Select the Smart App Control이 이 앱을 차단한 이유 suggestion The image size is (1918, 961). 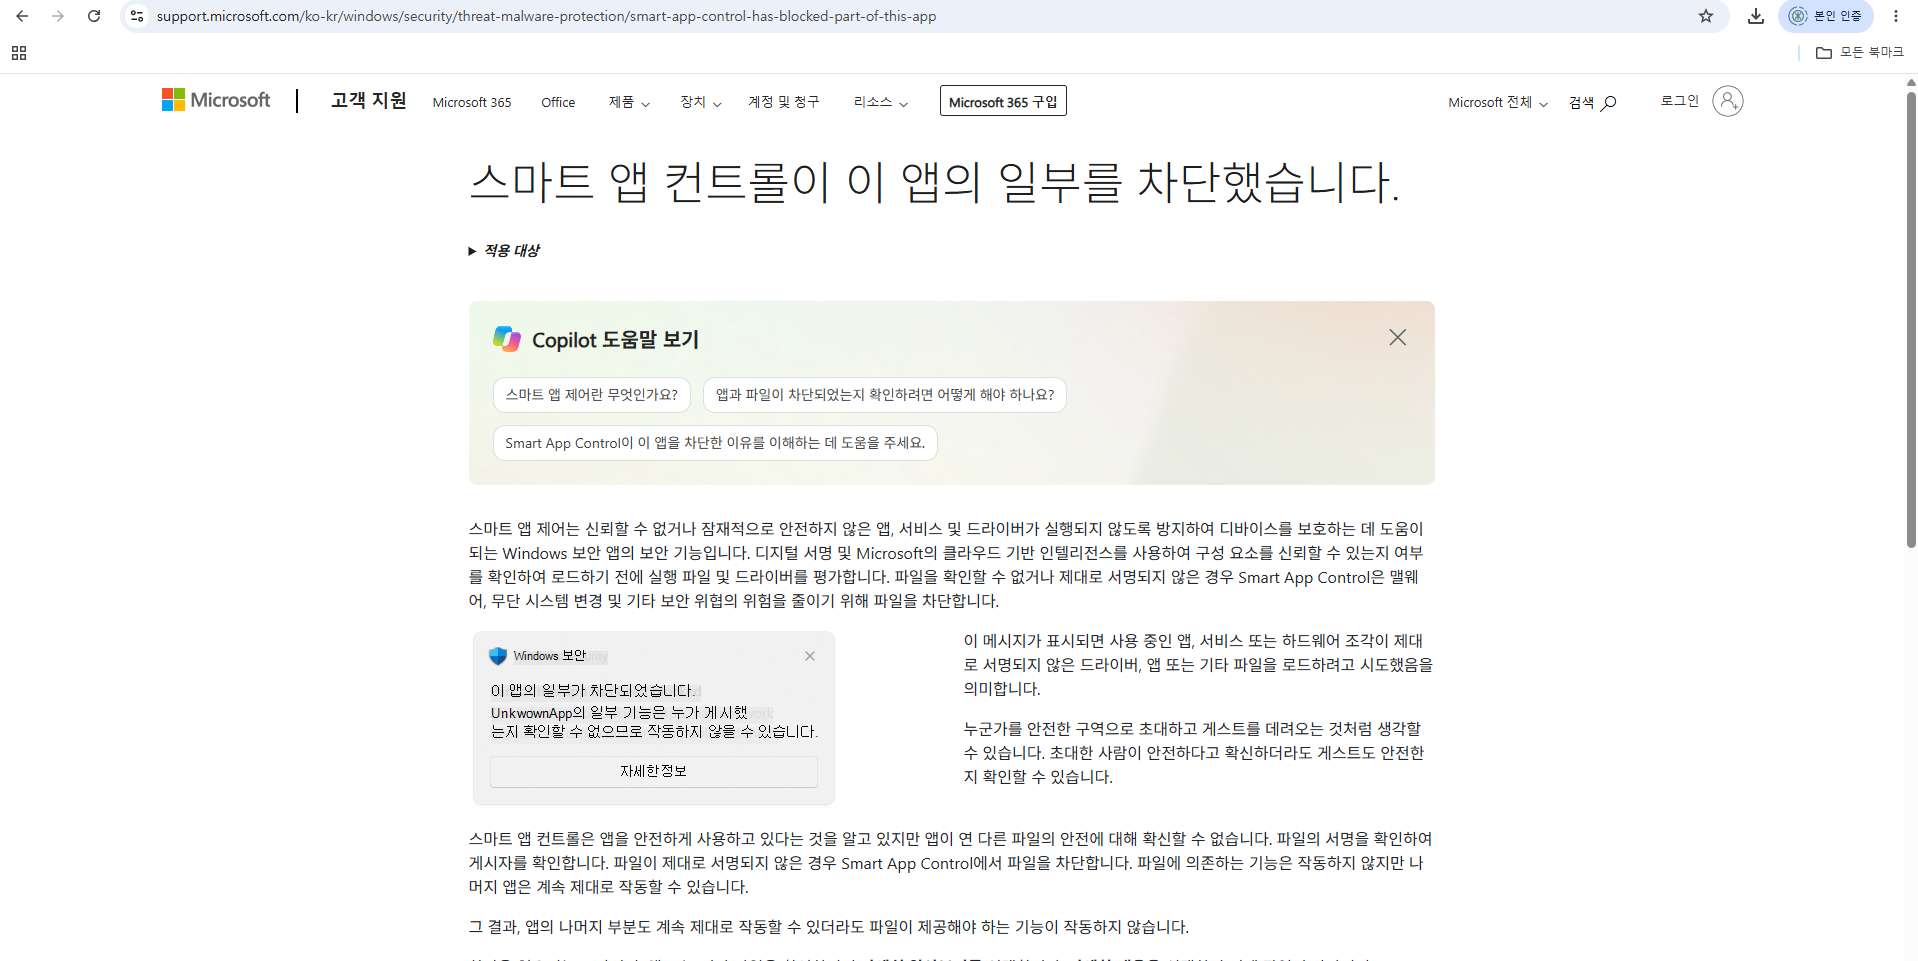click(715, 443)
